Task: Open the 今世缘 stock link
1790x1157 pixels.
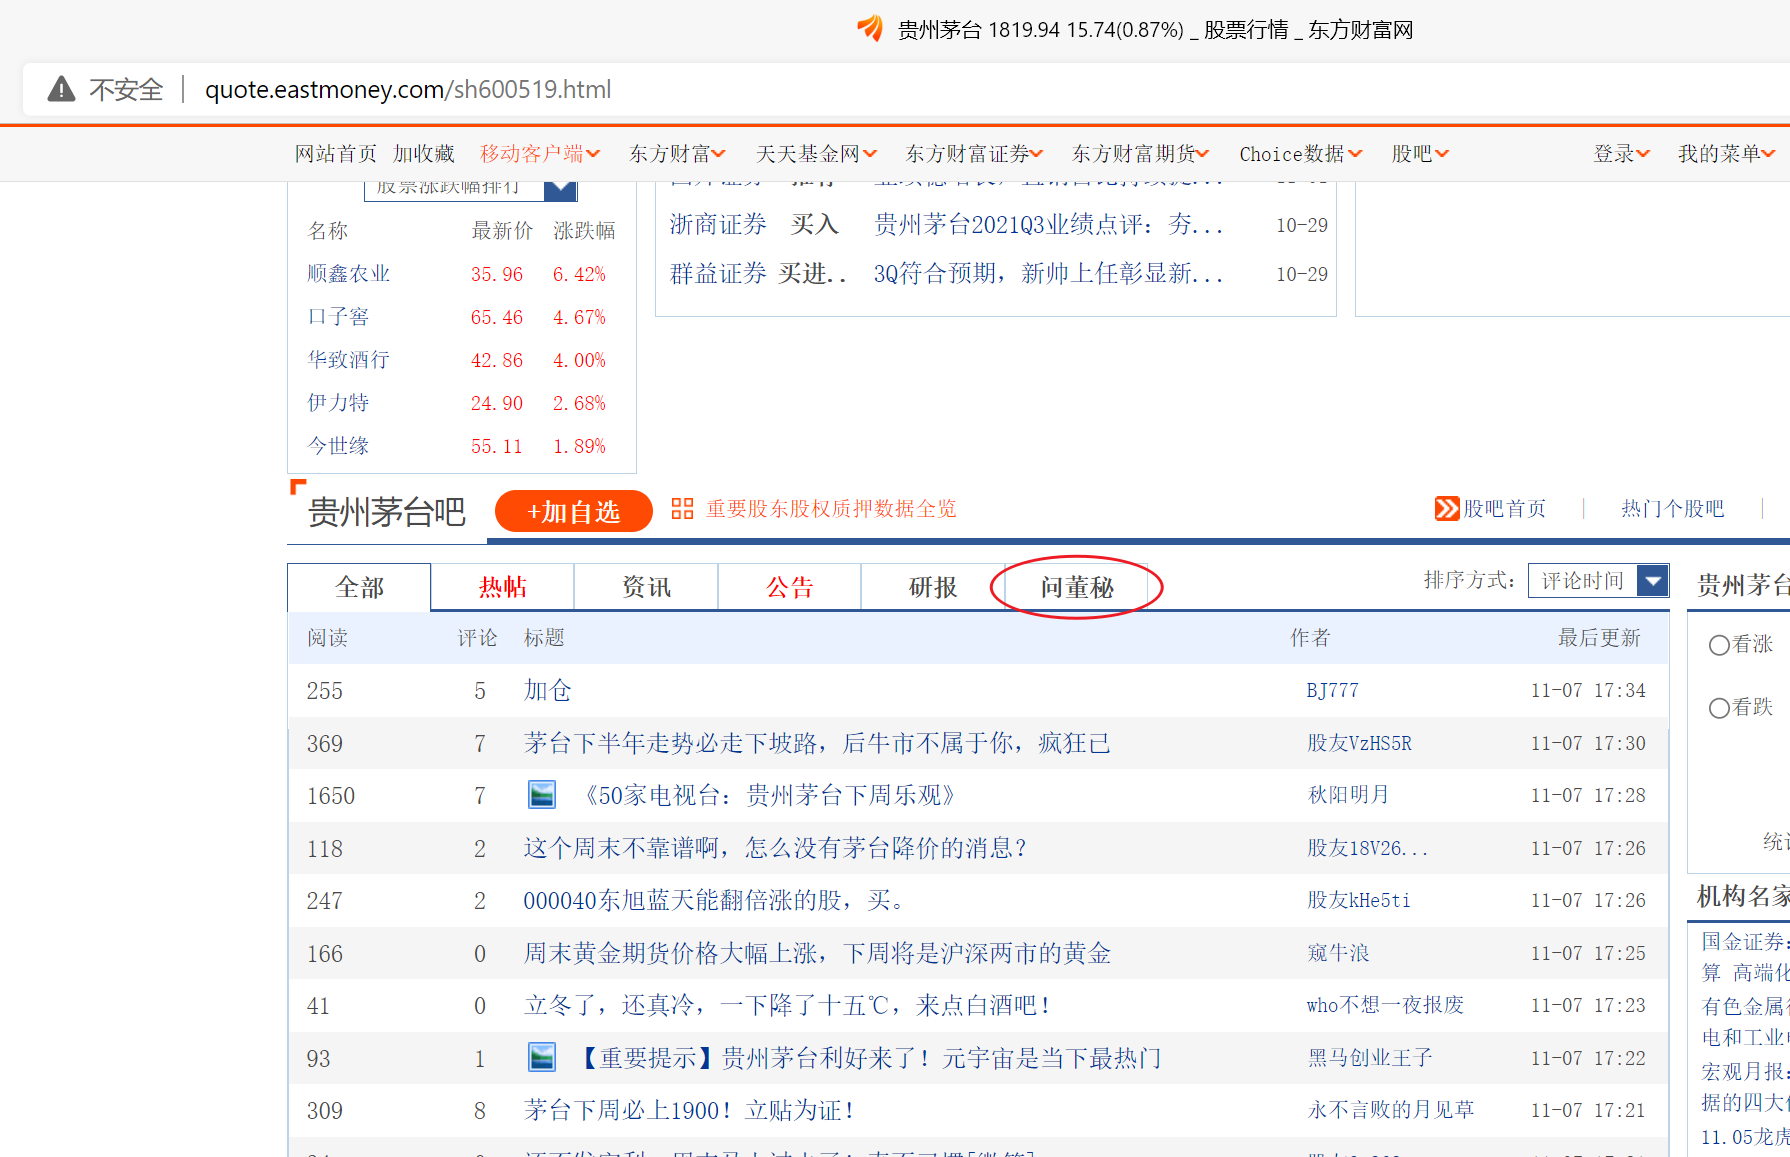Action: coord(338,446)
